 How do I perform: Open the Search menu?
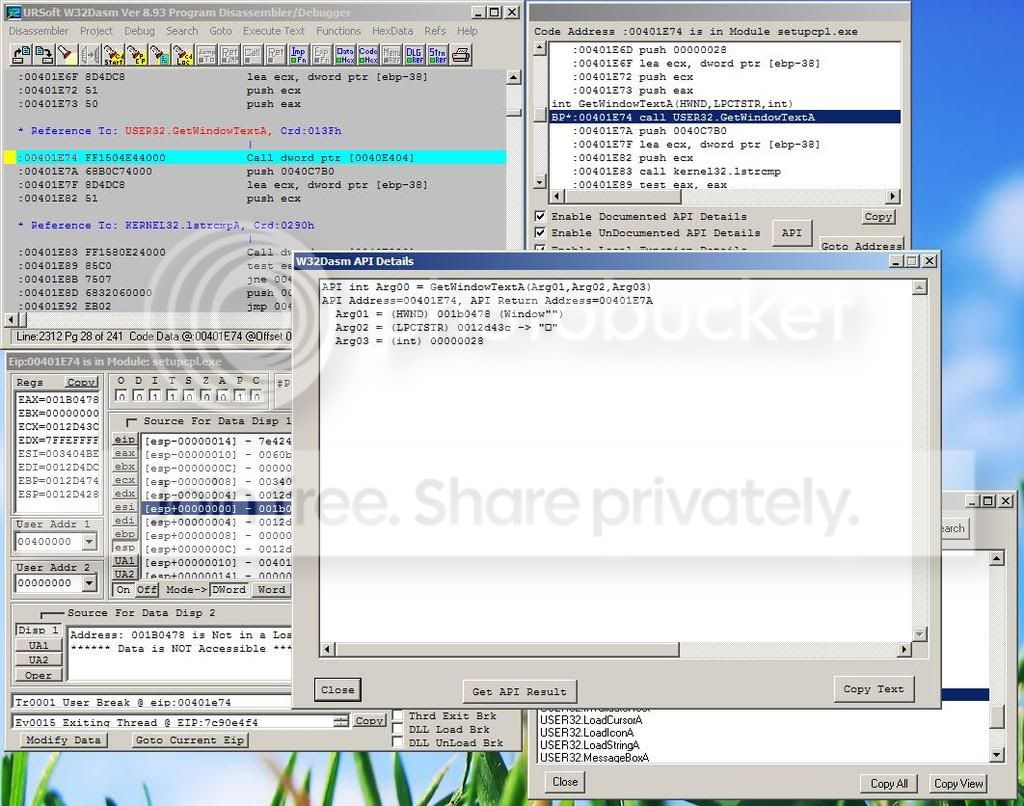click(x=182, y=31)
